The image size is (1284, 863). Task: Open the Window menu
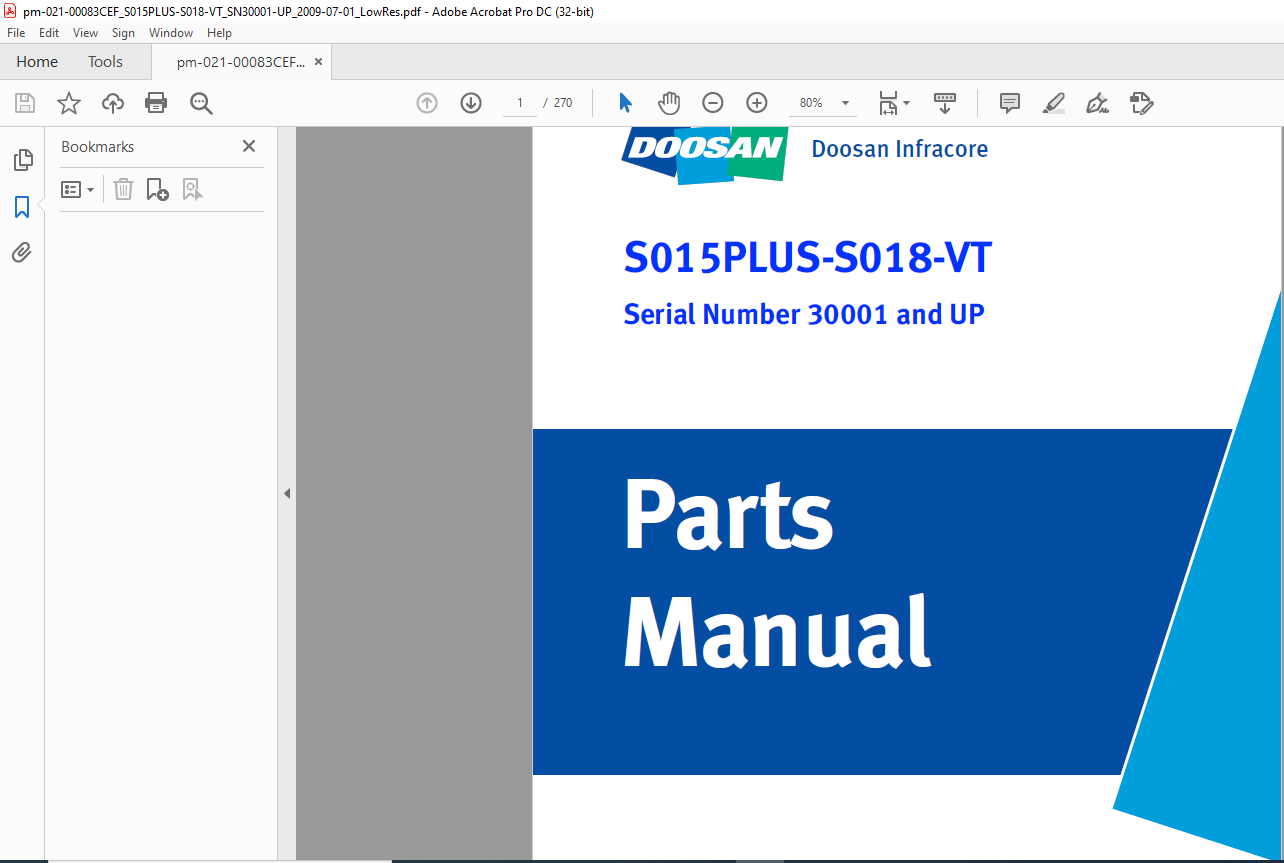tap(171, 33)
